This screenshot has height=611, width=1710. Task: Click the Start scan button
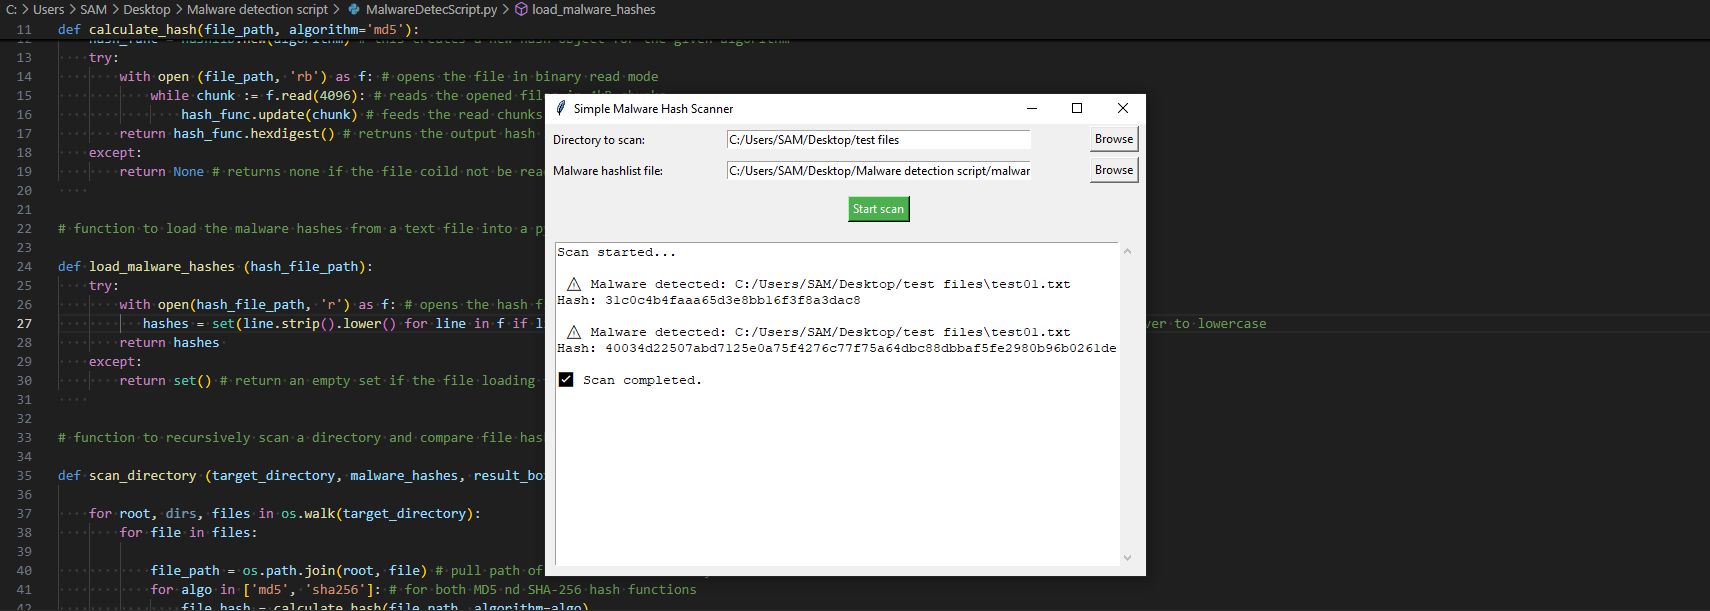[x=878, y=209]
